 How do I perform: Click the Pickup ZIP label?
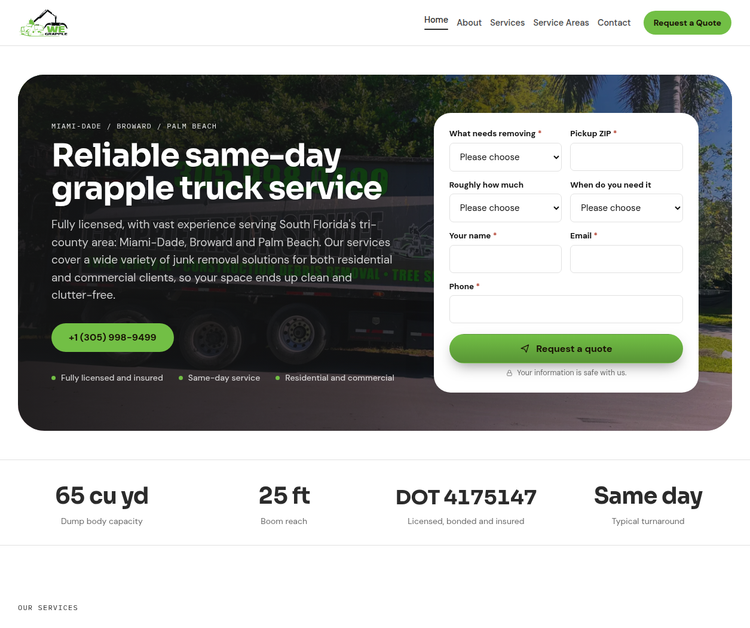pos(591,133)
